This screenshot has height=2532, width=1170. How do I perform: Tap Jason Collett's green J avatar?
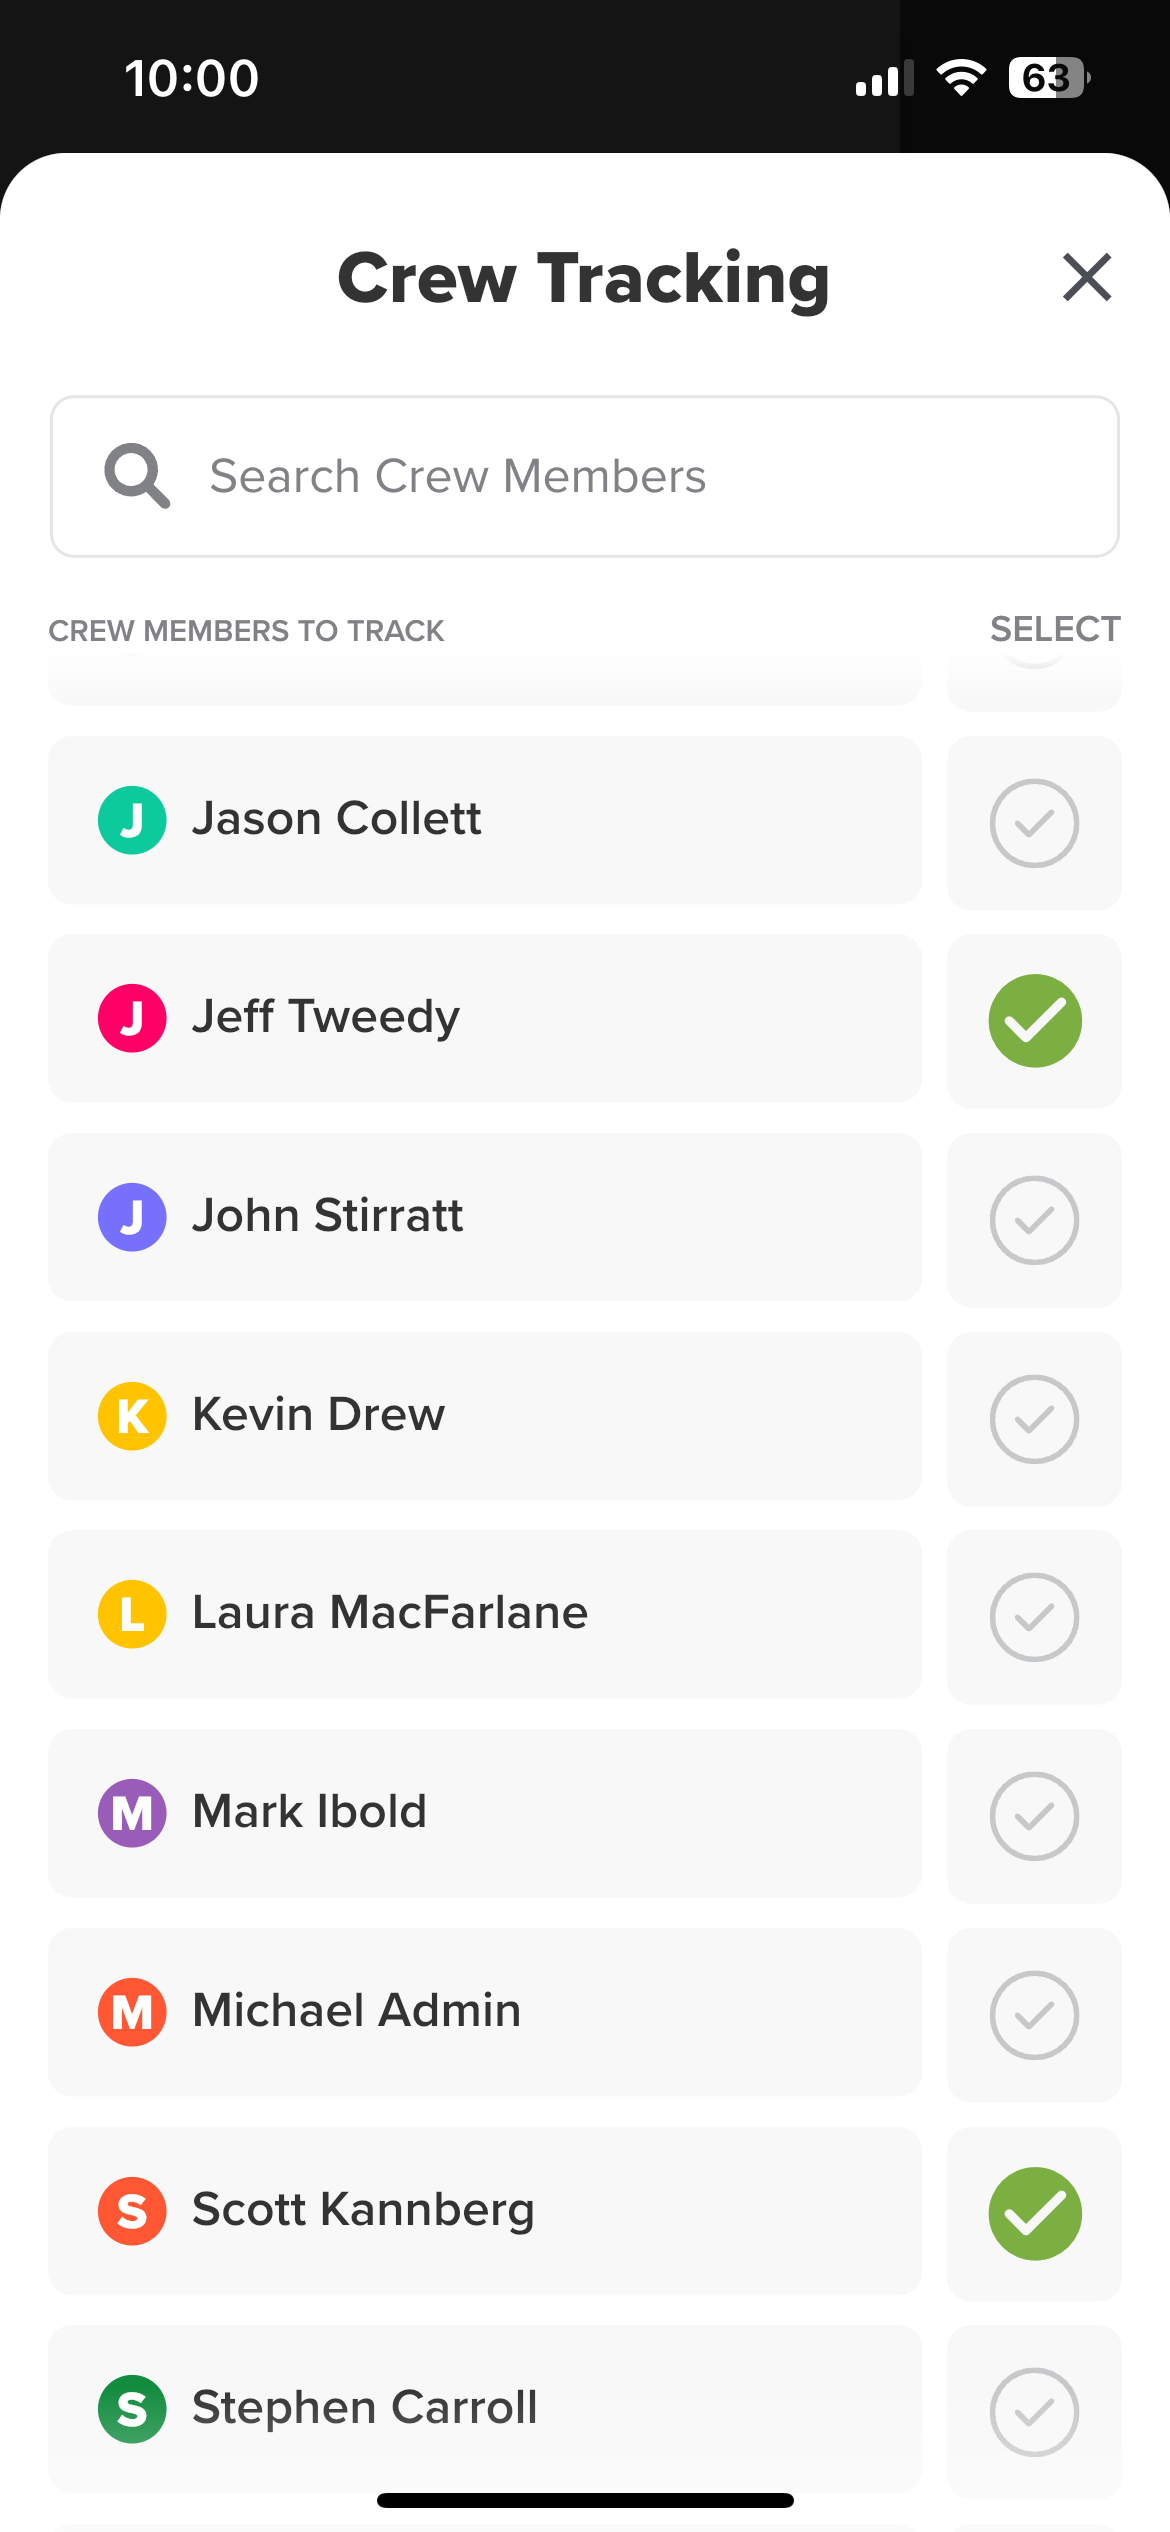pos(132,820)
